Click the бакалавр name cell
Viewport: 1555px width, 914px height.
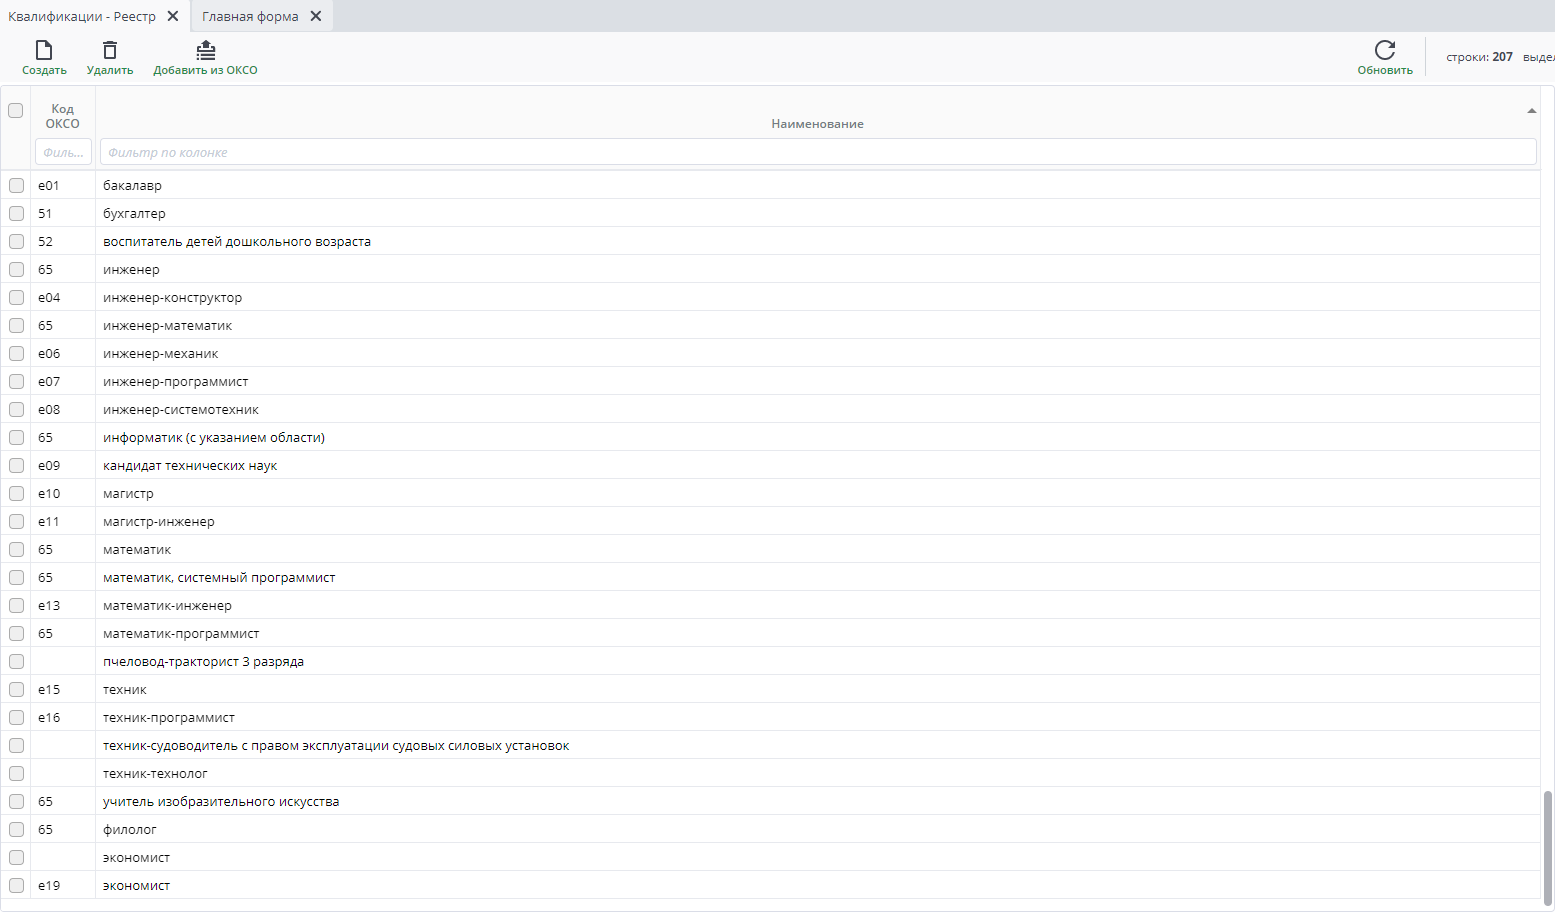pyautogui.click(x=817, y=185)
